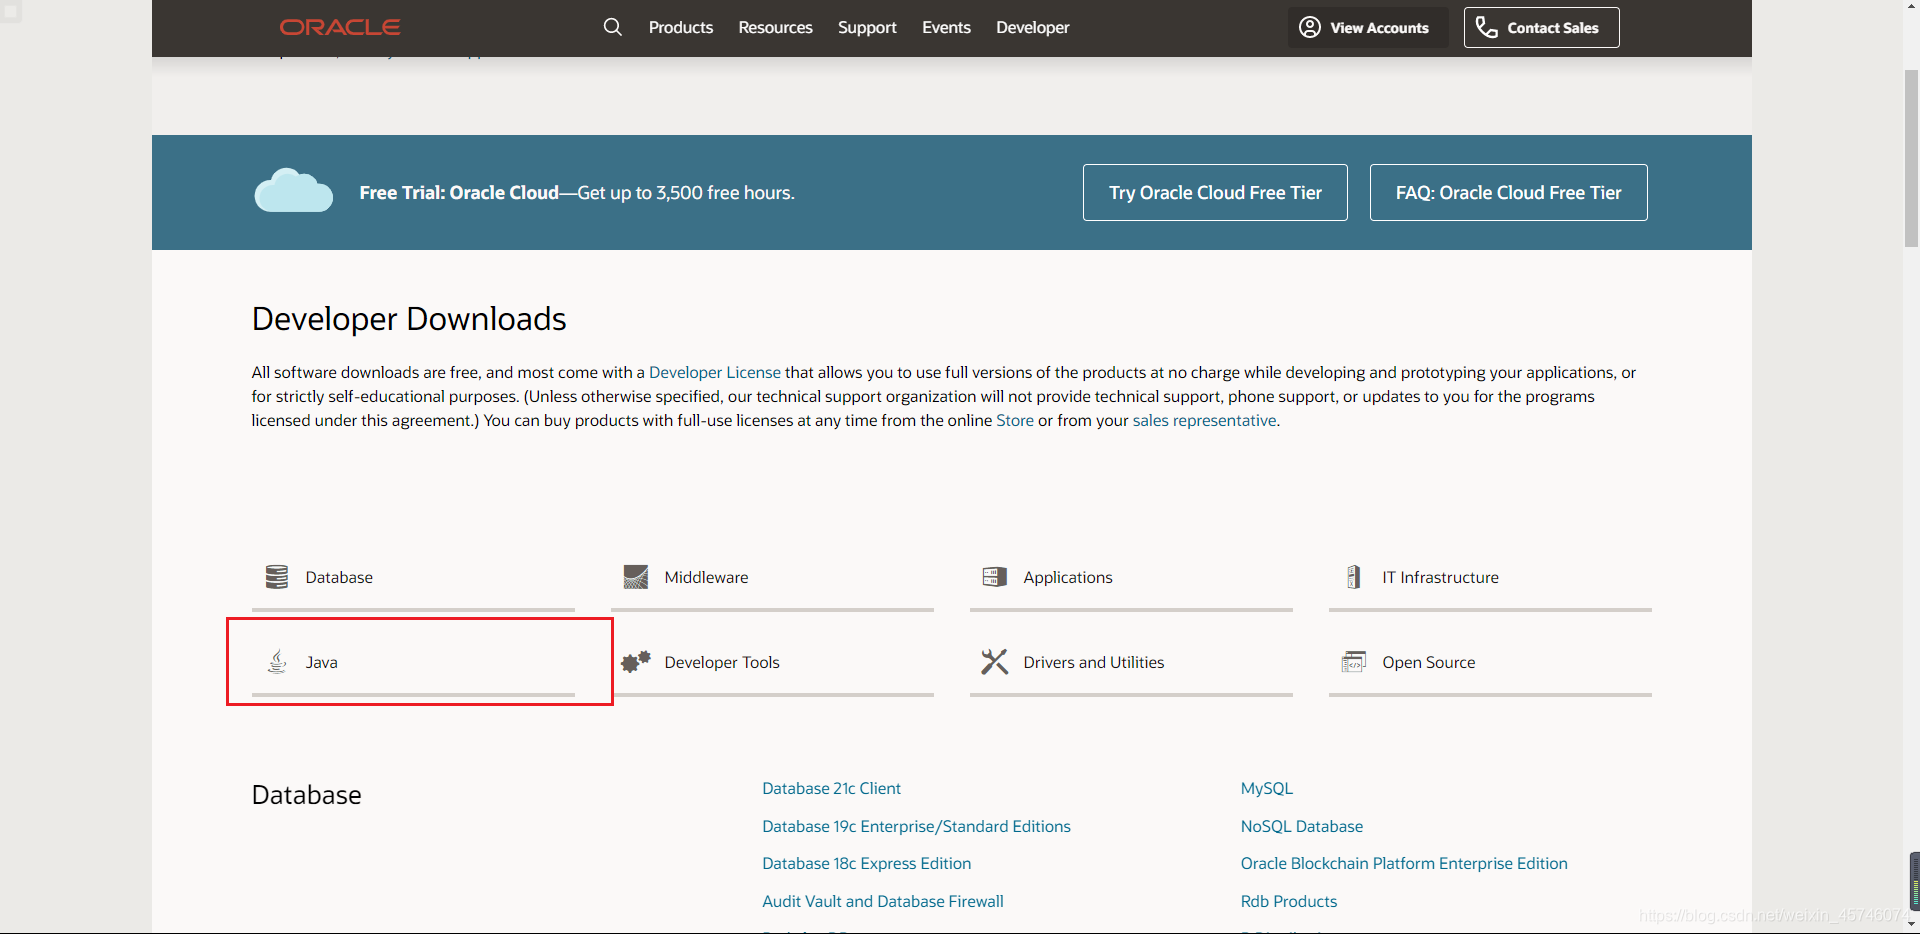This screenshot has height=934, width=1920.
Task: Open the Products menu
Action: tap(681, 27)
